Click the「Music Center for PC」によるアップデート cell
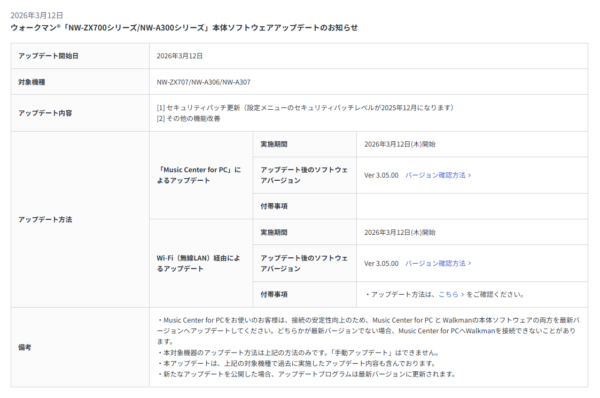600x398 pixels. coord(201,175)
